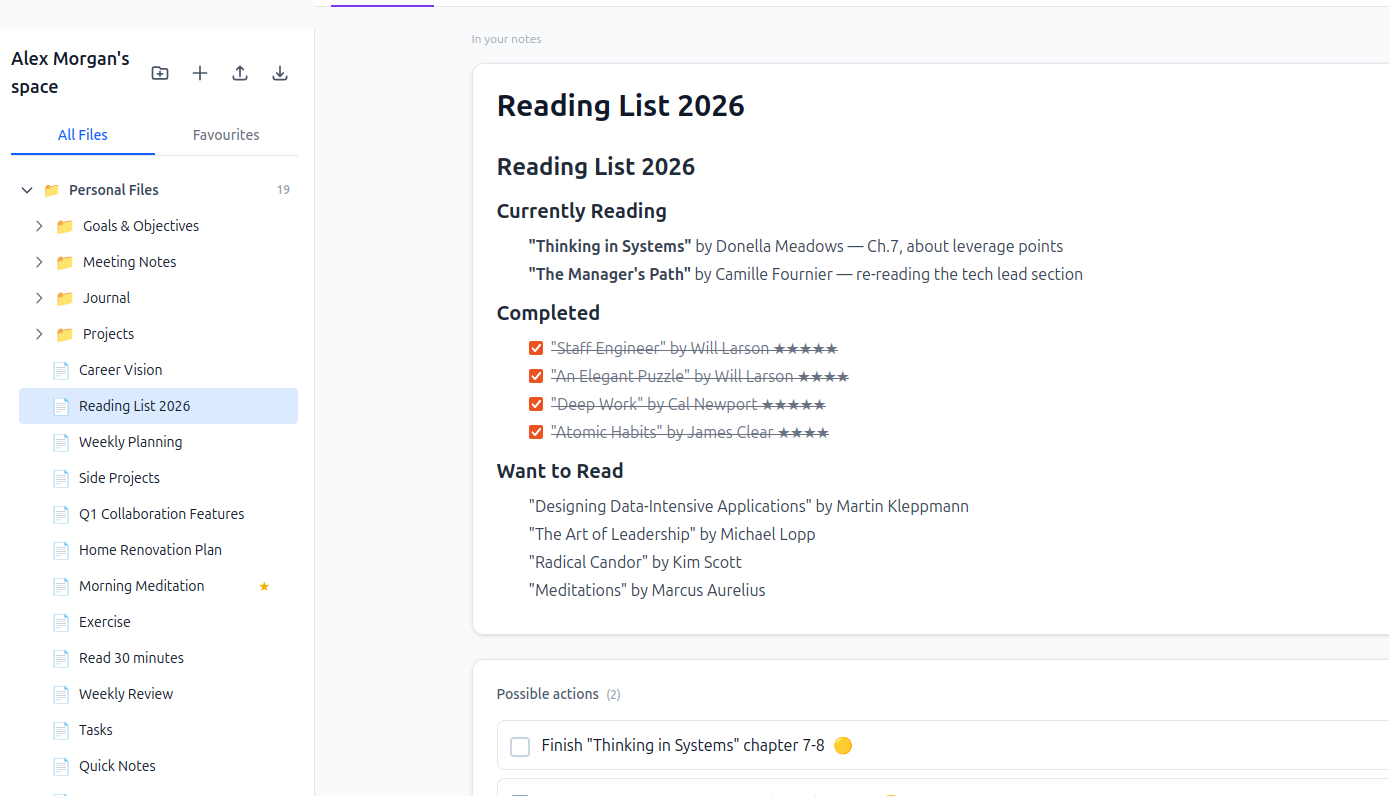
Task: Click the "Want to Read" heading
Action: (560, 471)
